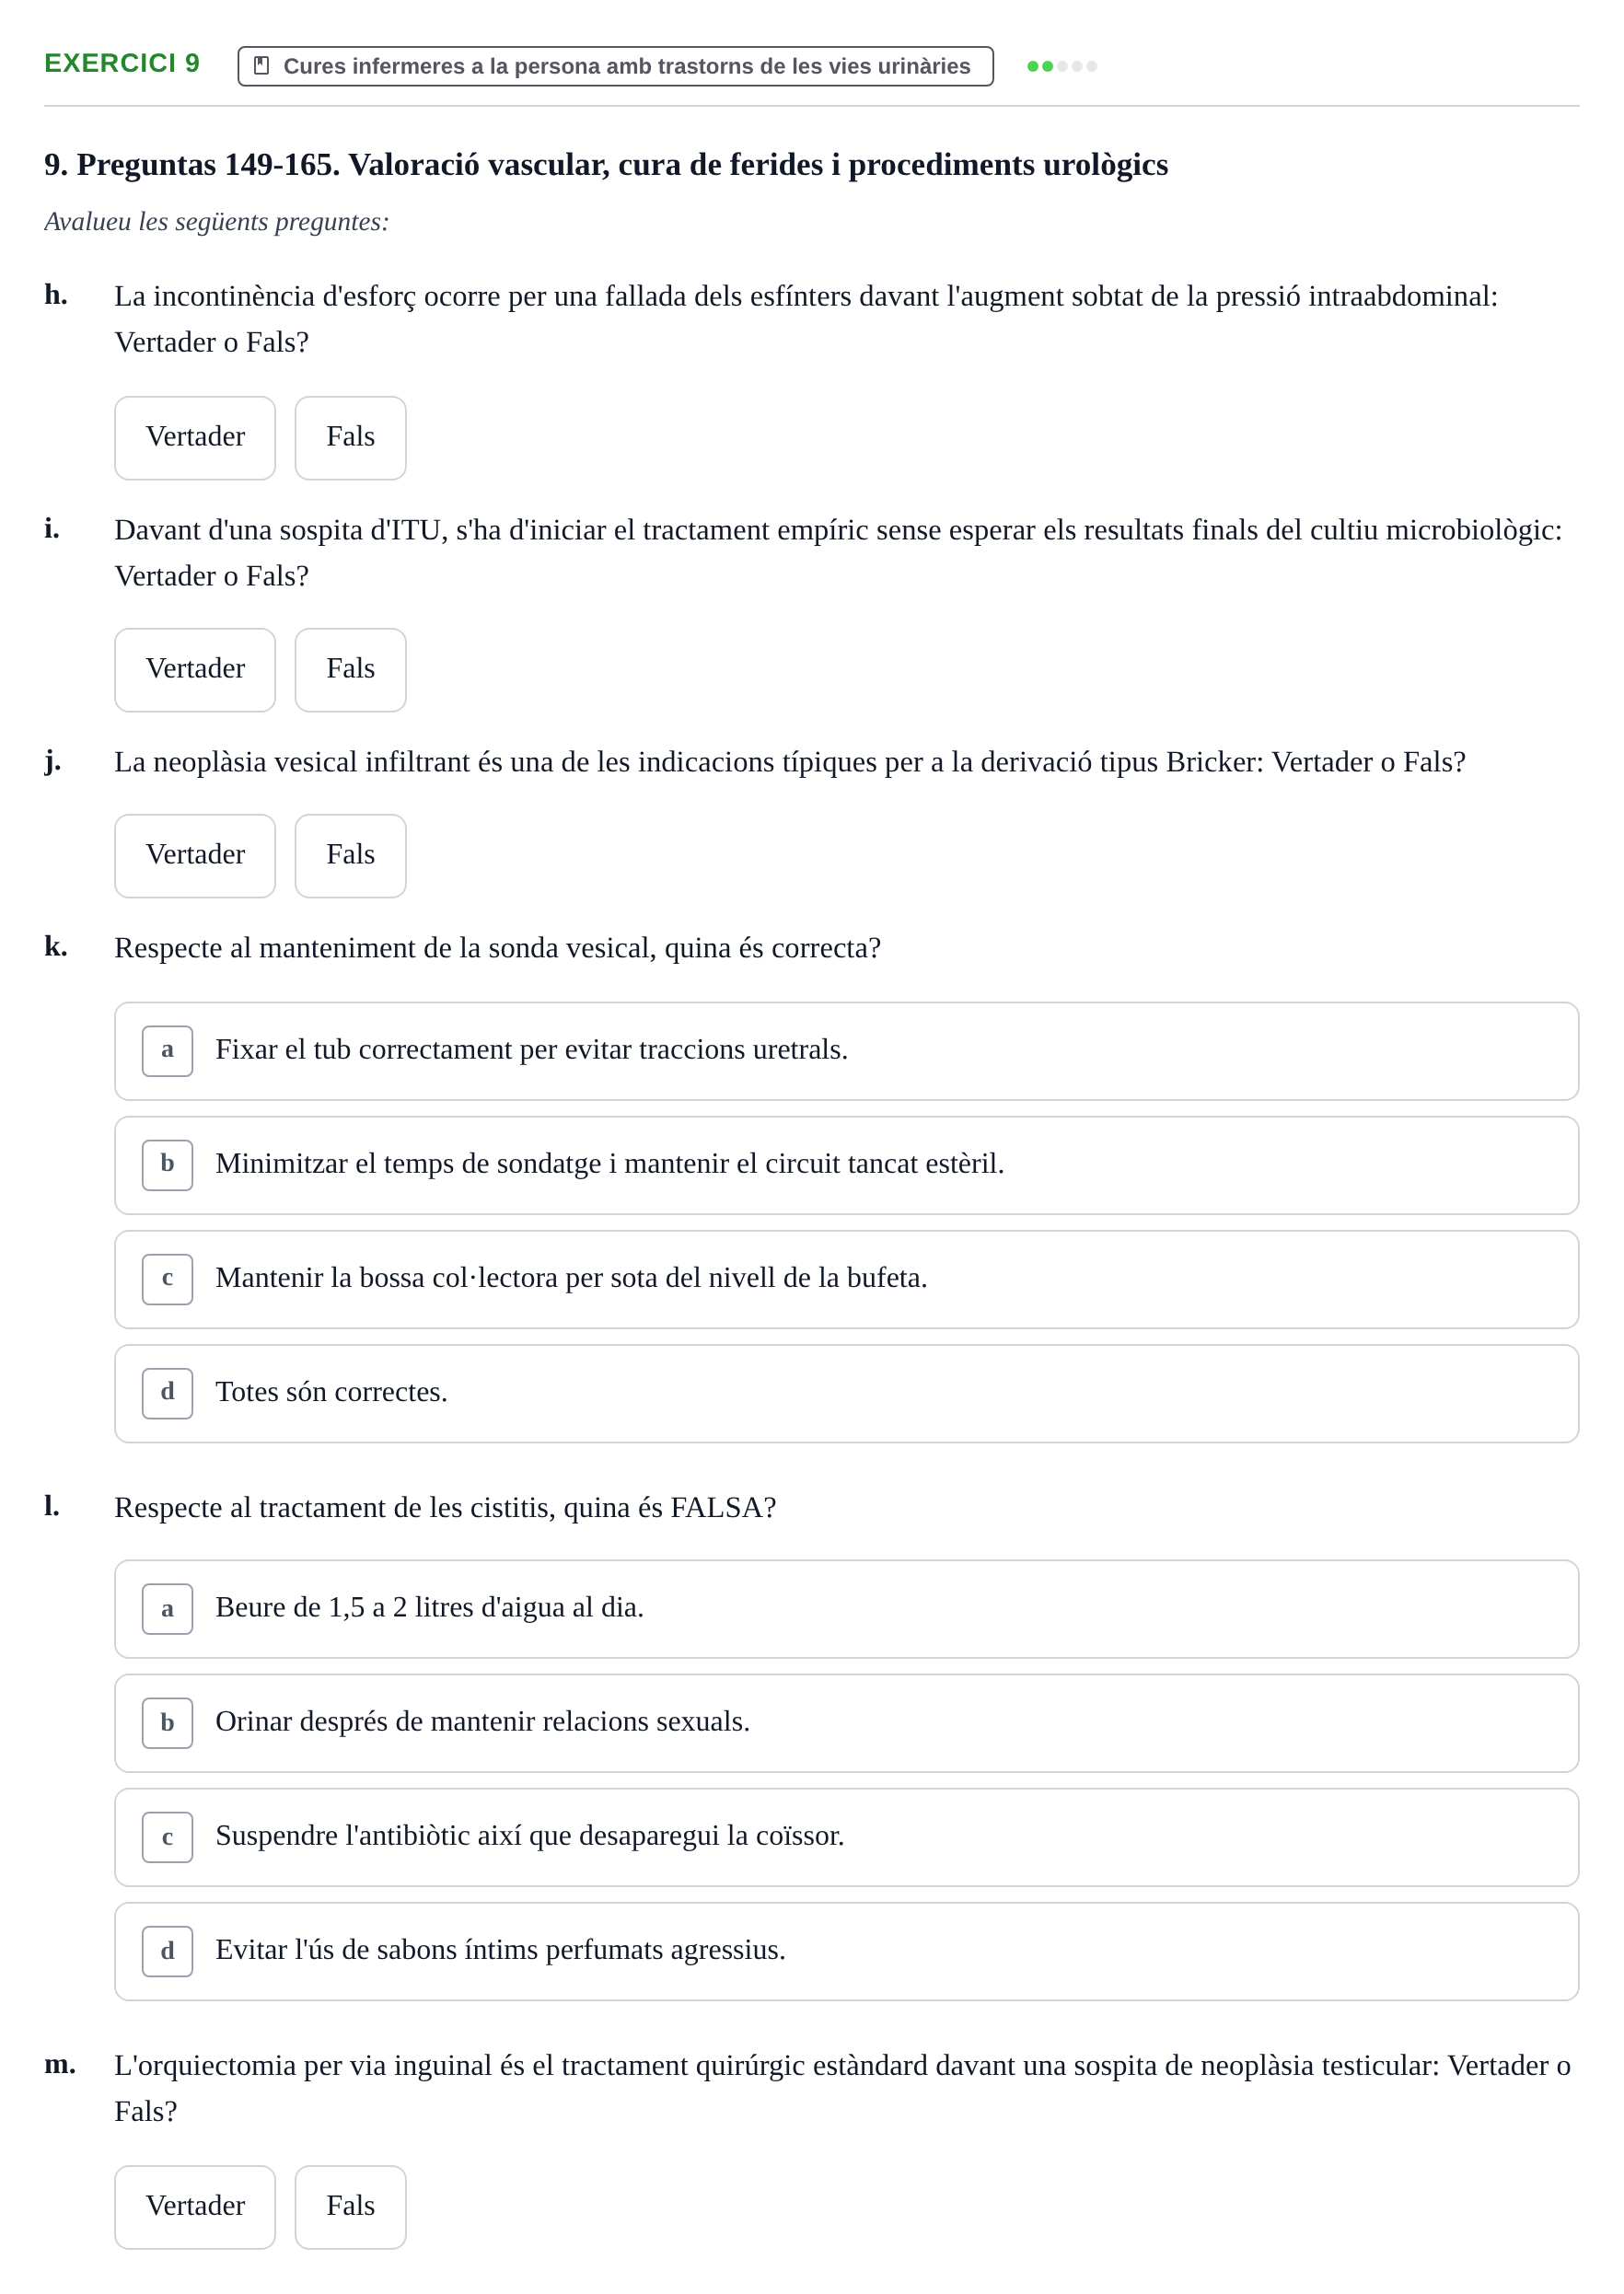Select option b: Minimitzar el temps de sondatge
The height and width of the screenshot is (2294, 1624).
[x=846, y=1165]
